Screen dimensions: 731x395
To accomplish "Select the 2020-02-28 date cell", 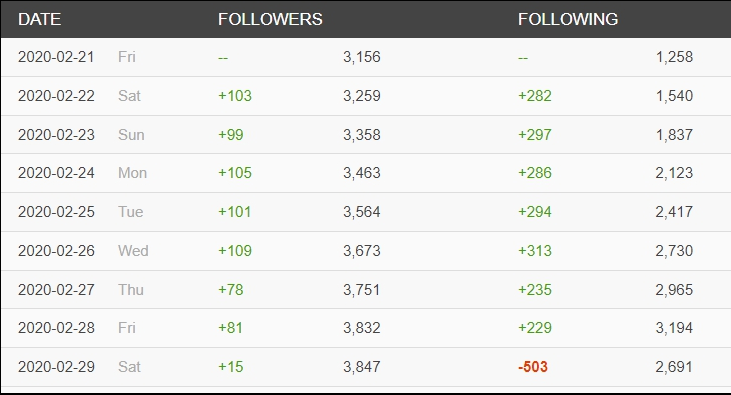I will click(56, 328).
